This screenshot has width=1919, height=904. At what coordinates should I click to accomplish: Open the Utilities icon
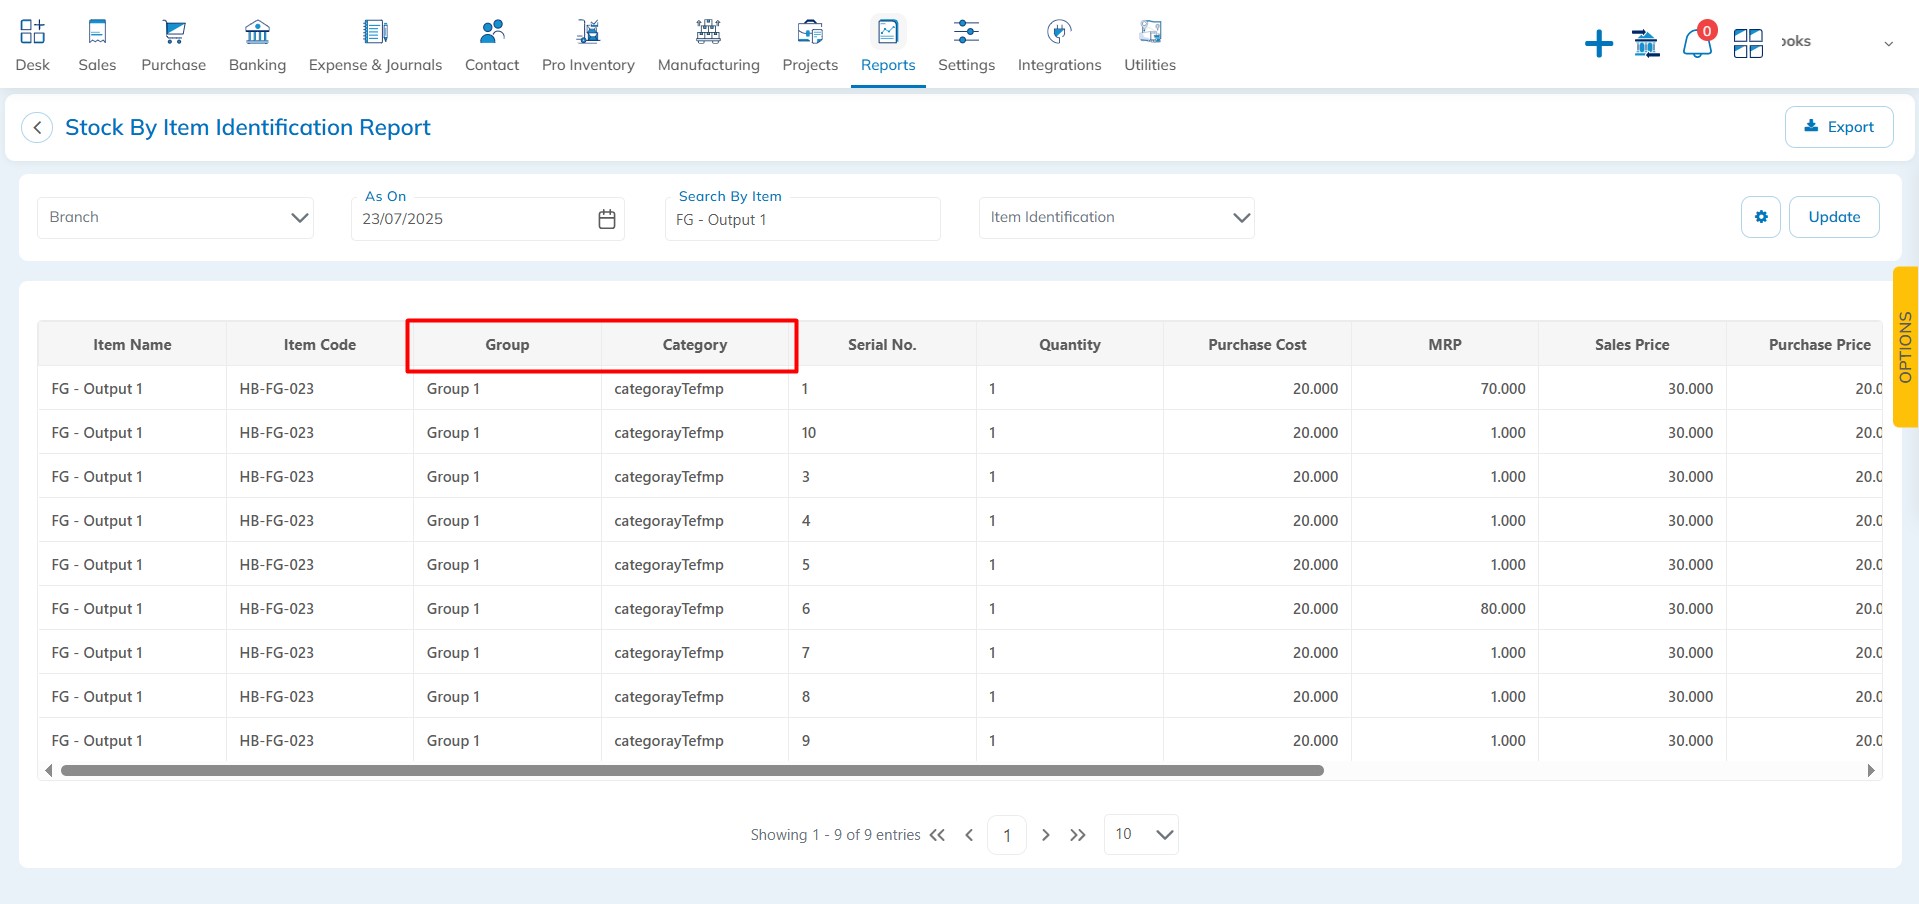(x=1150, y=32)
